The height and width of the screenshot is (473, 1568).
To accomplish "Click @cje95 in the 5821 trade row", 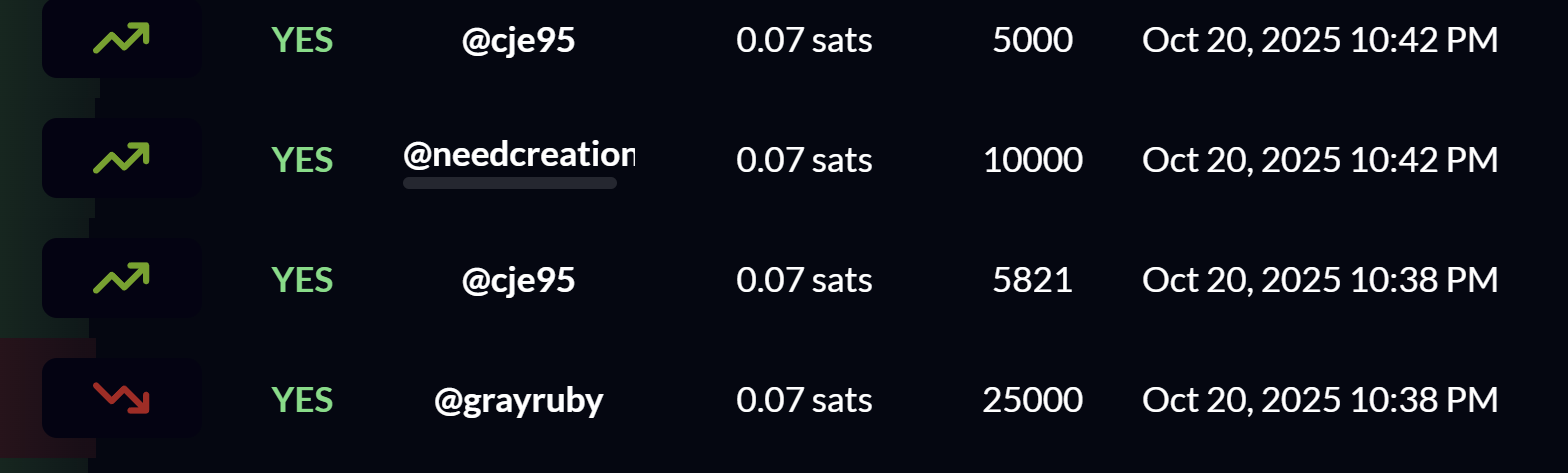I will coord(518,281).
